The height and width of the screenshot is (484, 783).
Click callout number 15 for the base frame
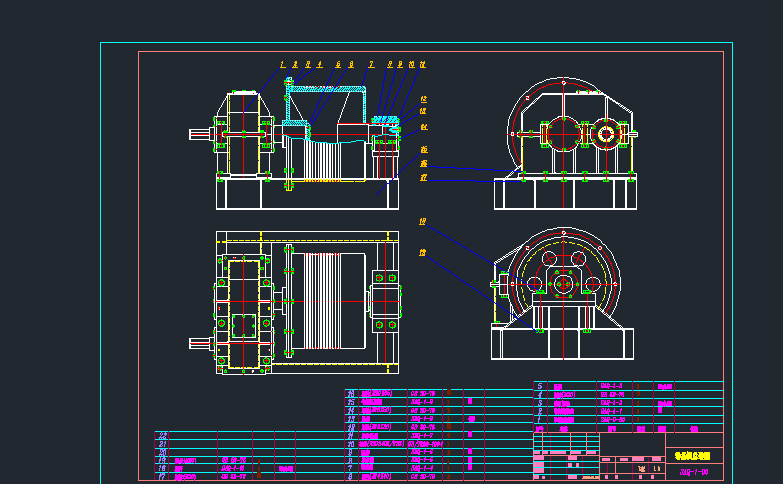pyautogui.click(x=424, y=149)
